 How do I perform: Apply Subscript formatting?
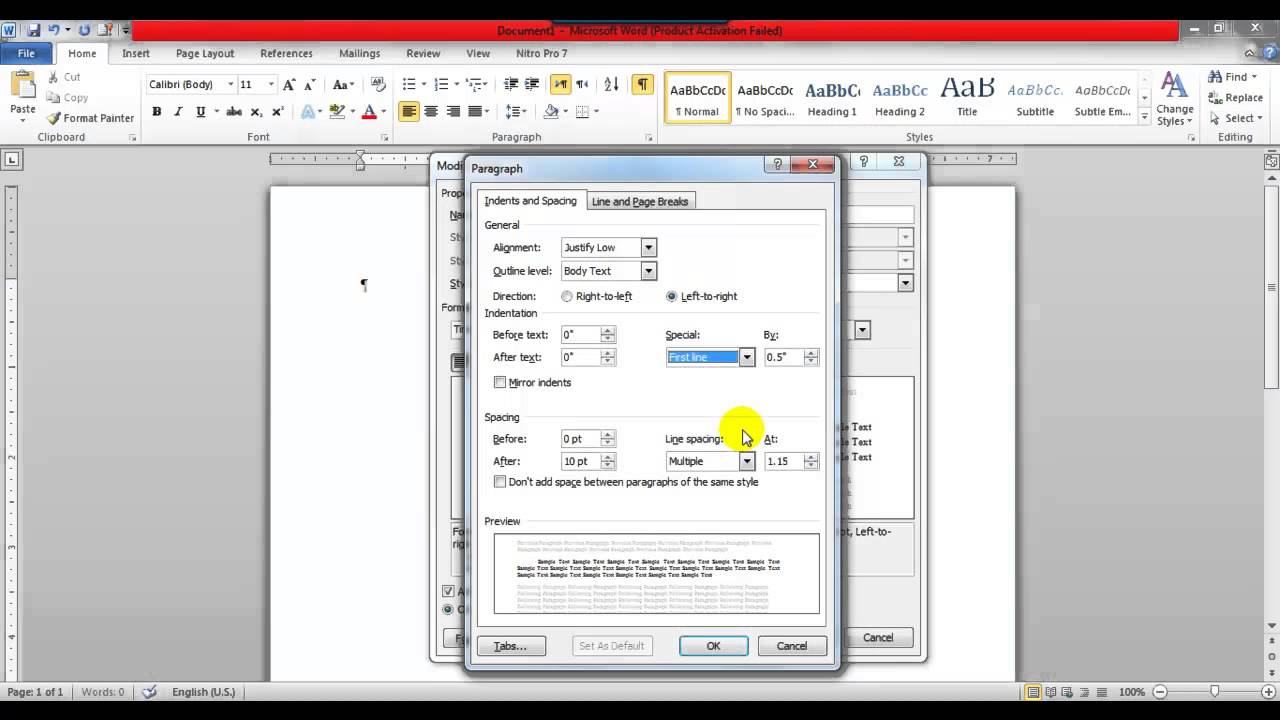pyautogui.click(x=256, y=112)
